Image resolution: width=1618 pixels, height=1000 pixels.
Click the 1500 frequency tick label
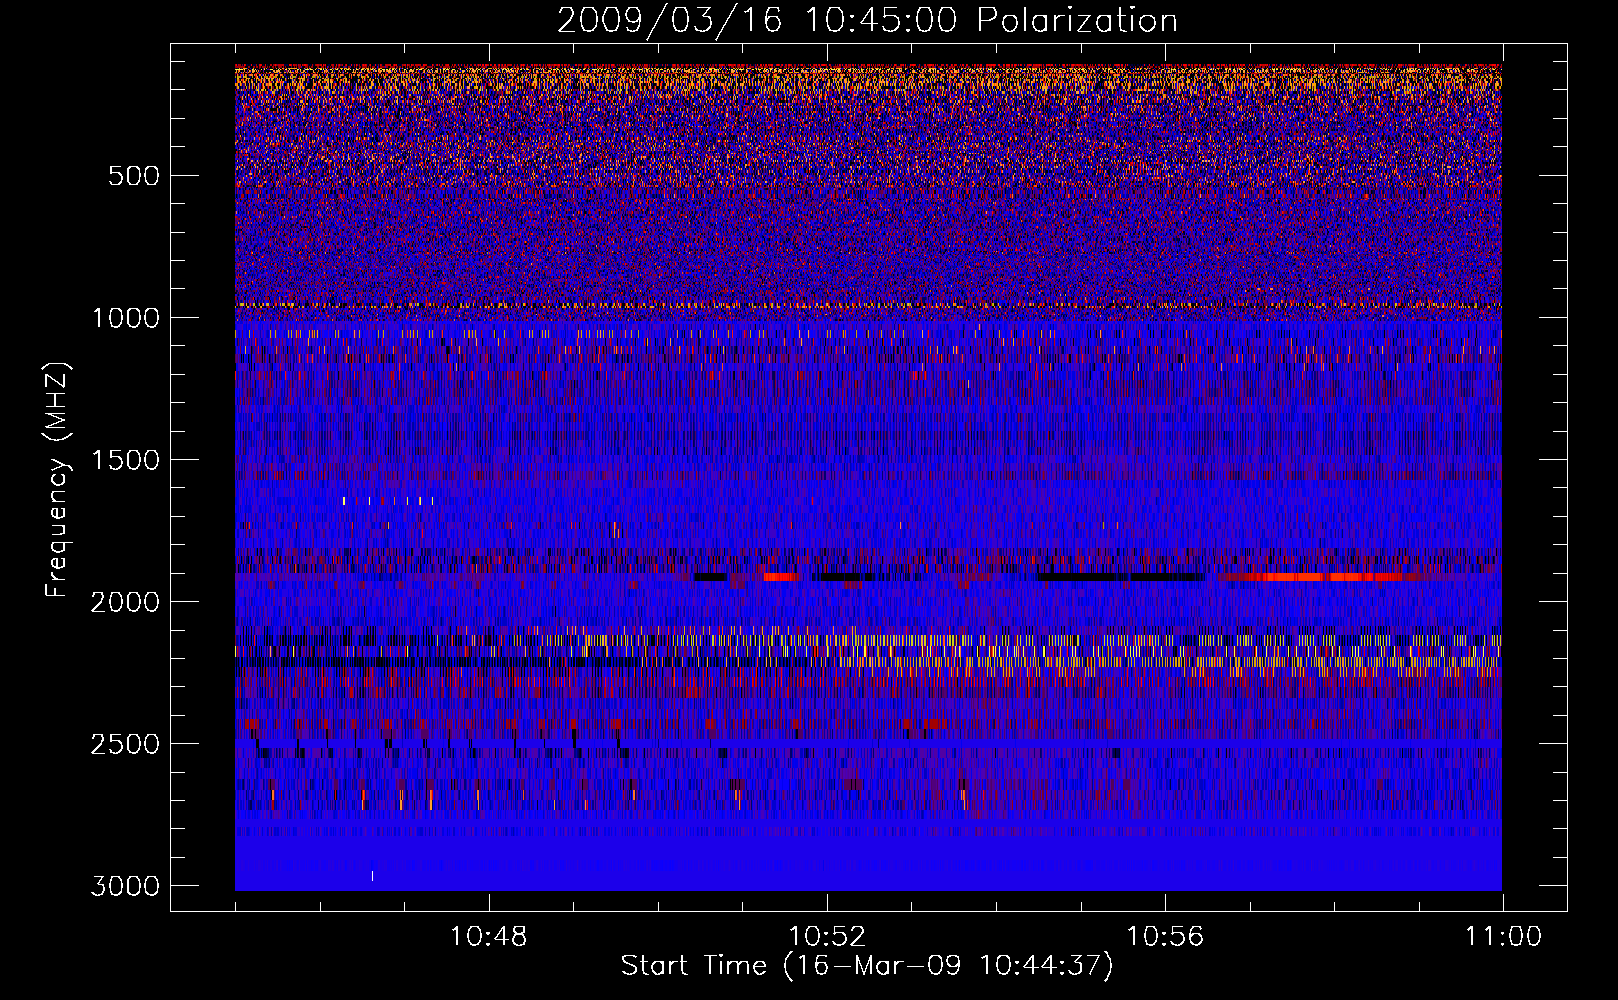[x=125, y=460]
